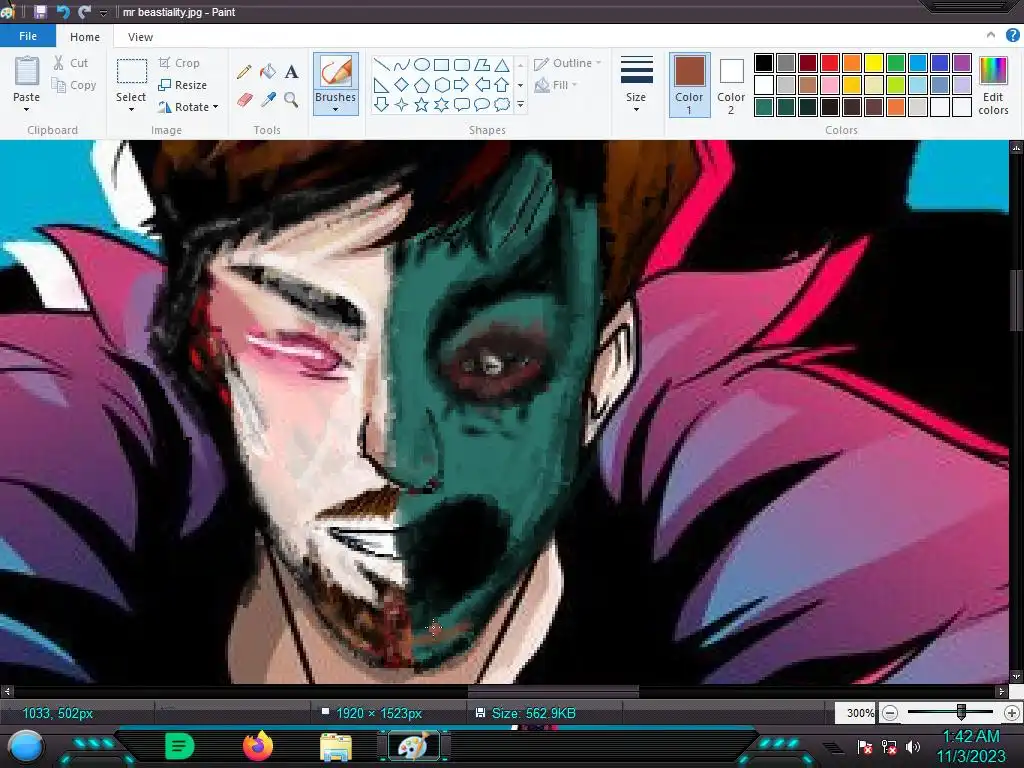Choose the Rounded rectangle shape
1024x768 pixels.
[x=462, y=64]
